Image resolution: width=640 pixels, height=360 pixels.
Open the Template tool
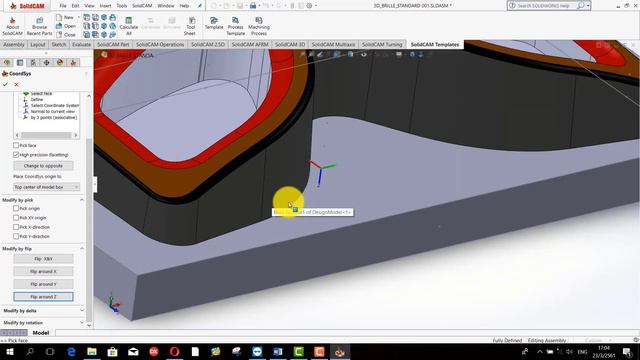[x=214, y=23]
